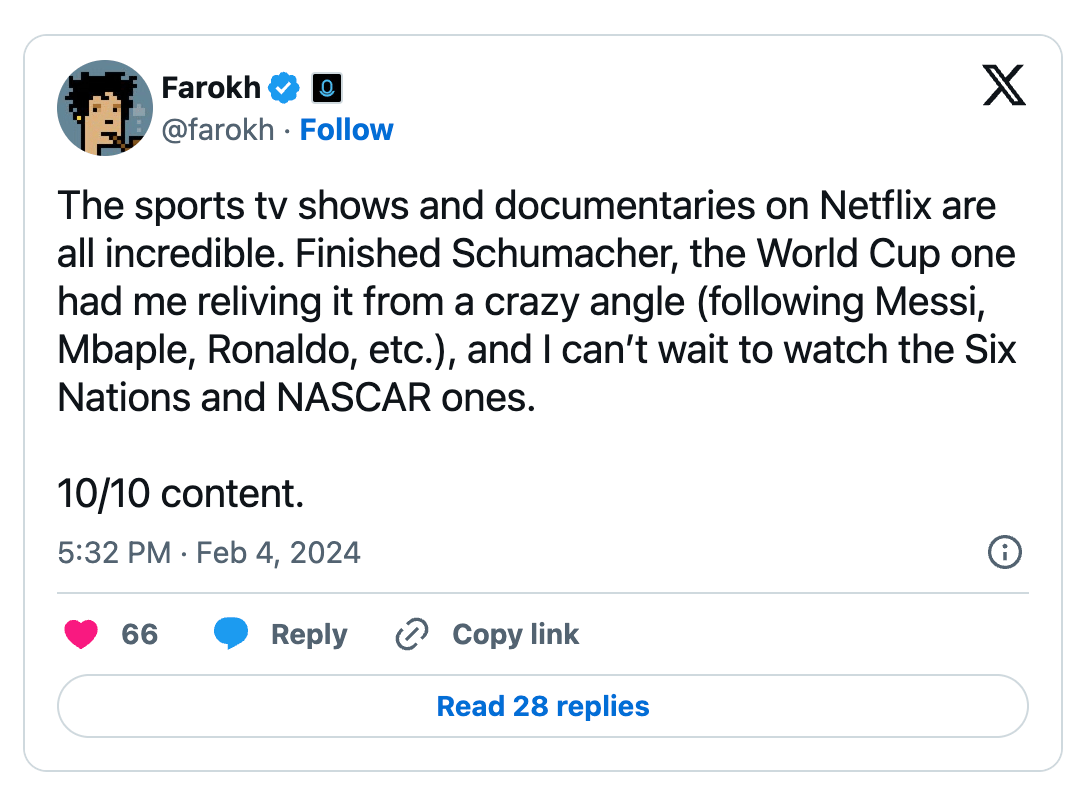Click the blue verified checkmark badge

(286, 88)
